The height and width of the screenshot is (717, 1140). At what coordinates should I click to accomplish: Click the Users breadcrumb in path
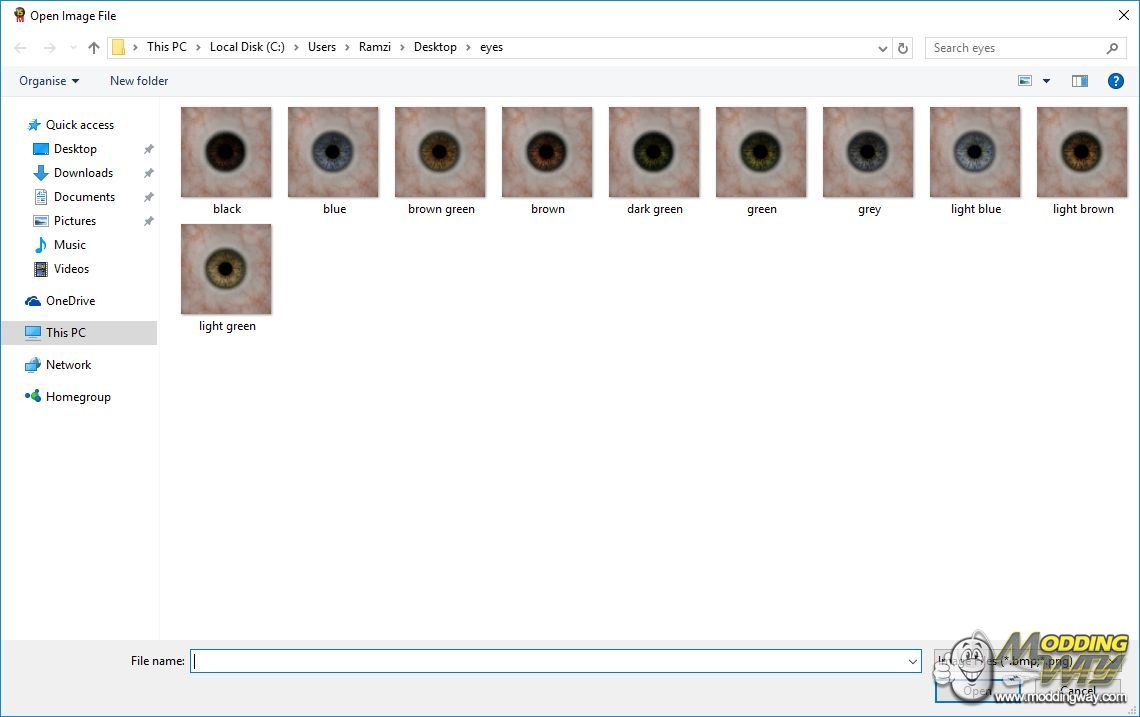pos(322,47)
